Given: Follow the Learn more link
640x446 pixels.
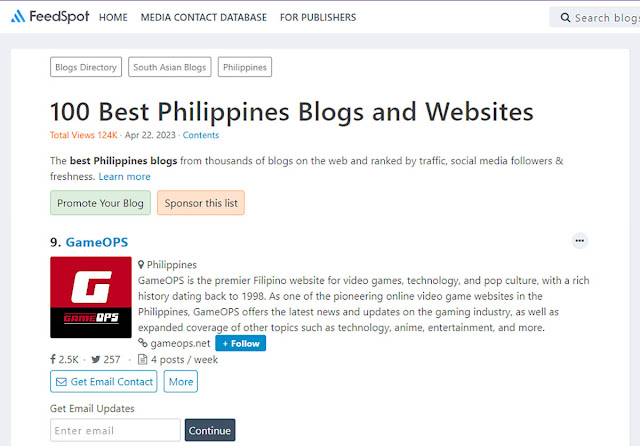Looking at the screenshot, I should 124,177.
